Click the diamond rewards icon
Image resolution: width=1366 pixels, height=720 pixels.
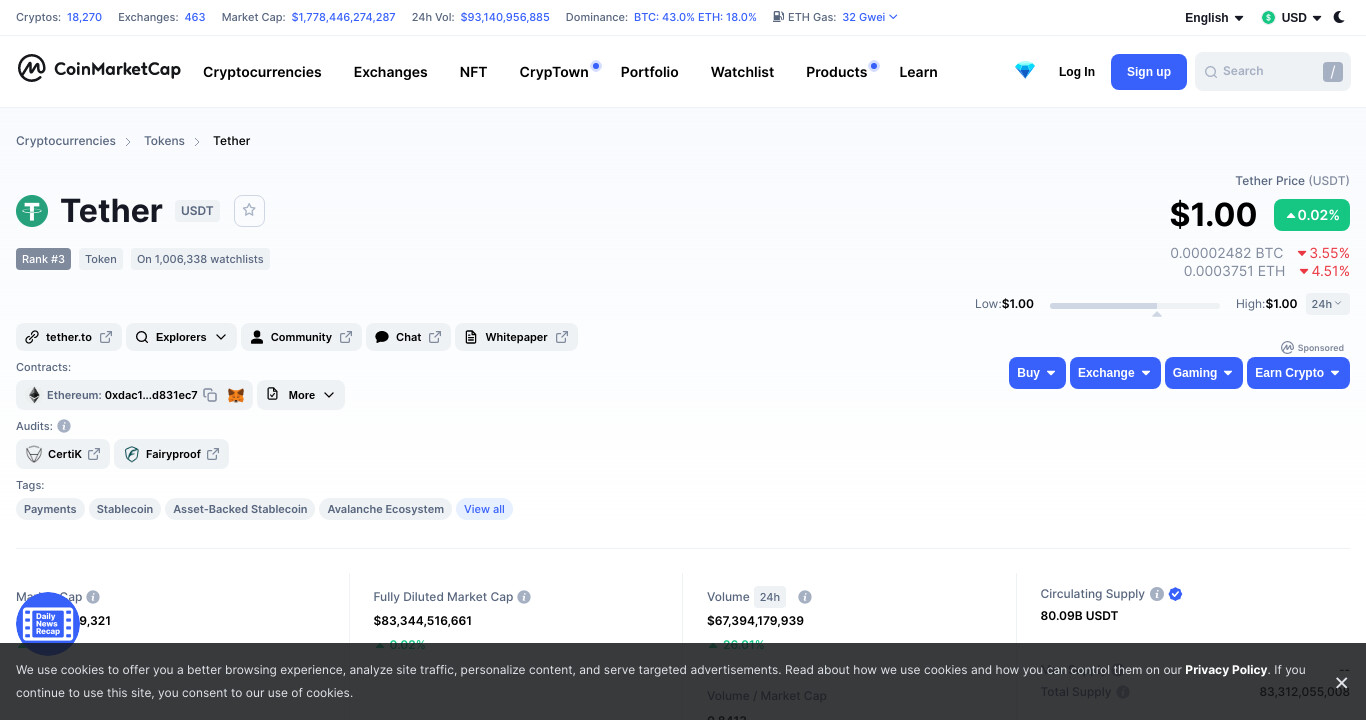[1025, 71]
